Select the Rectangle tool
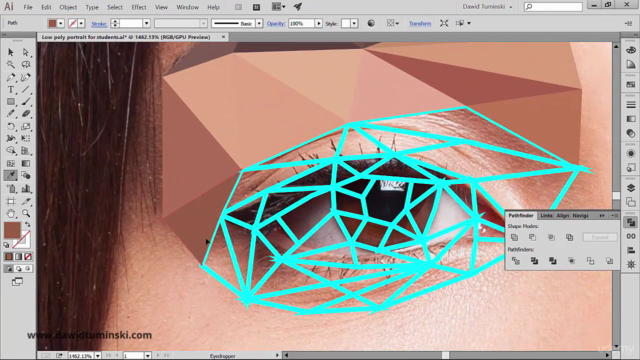The width and height of the screenshot is (640, 360). [11, 102]
